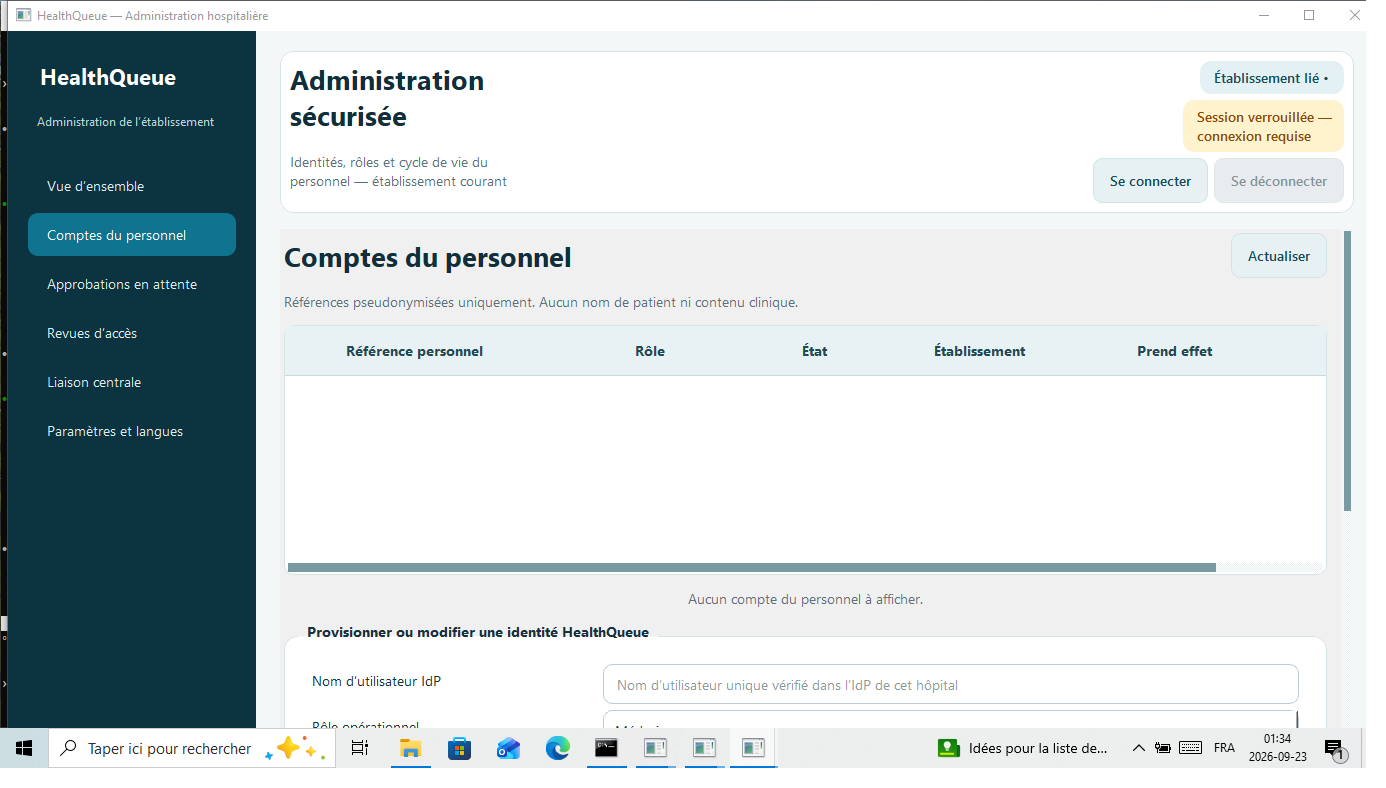Click the Se déconnecter button
The width and height of the screenshot is (1386, 788).
point(1279,181)
